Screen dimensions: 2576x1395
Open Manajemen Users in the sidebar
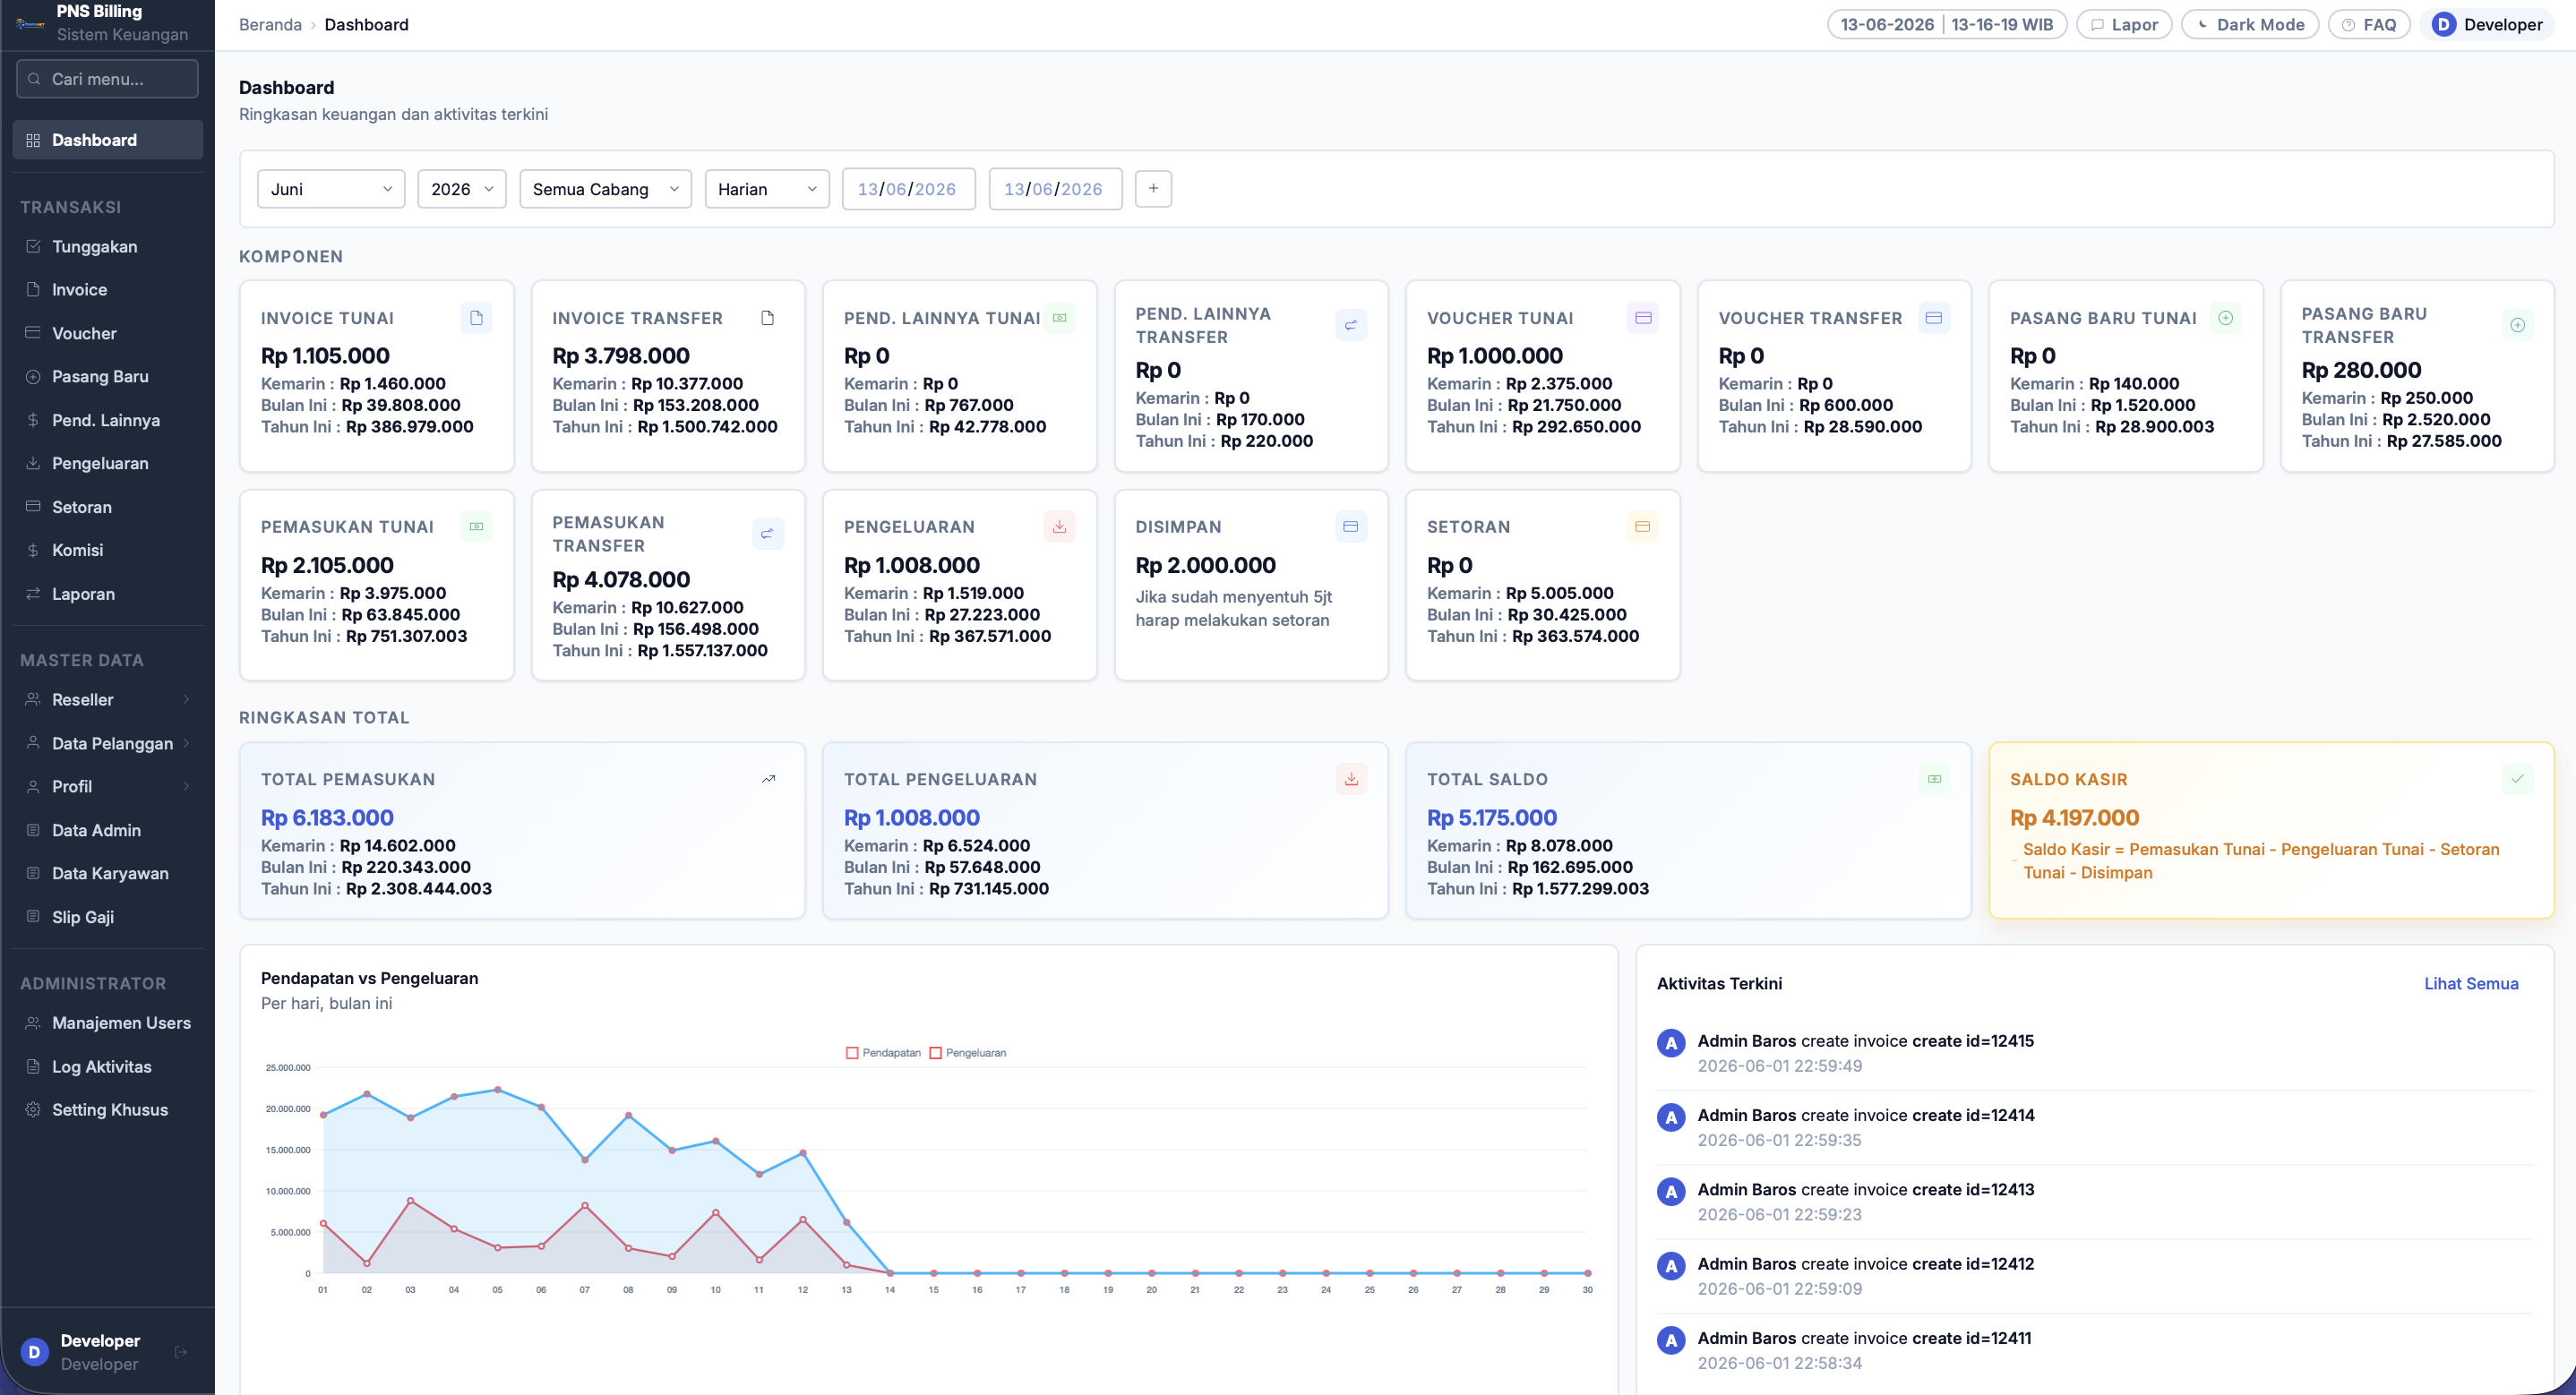[108, 1023]
